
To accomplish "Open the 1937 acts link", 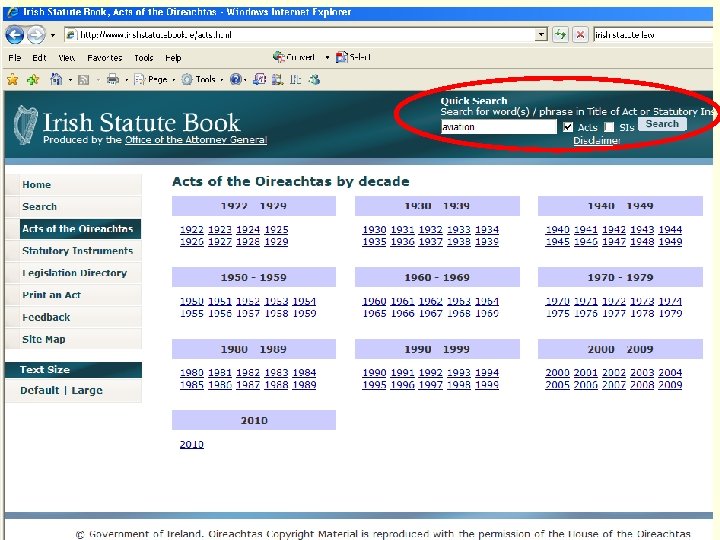I will [430, 242].
